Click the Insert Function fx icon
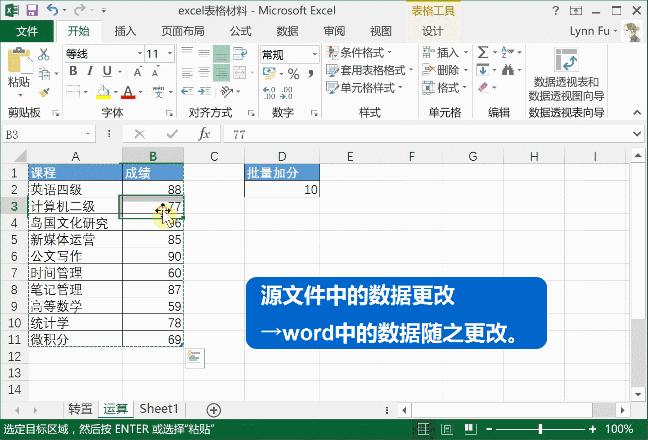Screen dimensions: 648x440 204,134
